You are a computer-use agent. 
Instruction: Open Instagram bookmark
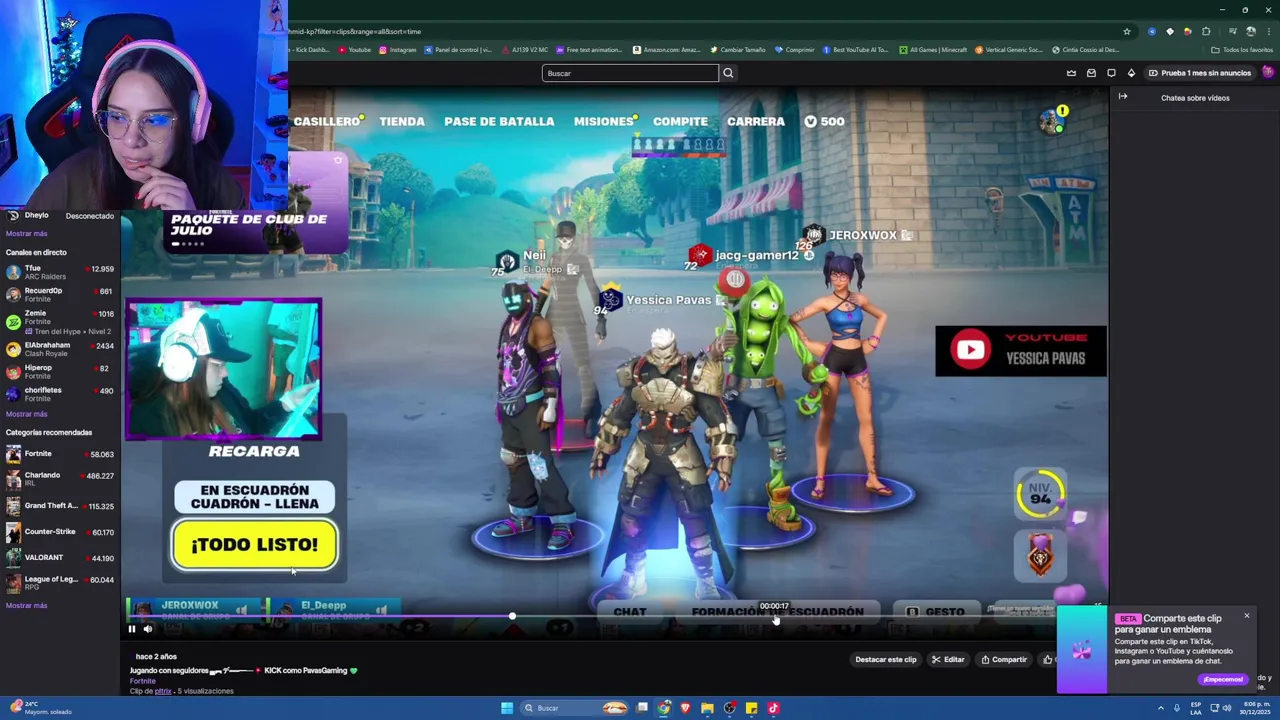(x=398, y=50)
